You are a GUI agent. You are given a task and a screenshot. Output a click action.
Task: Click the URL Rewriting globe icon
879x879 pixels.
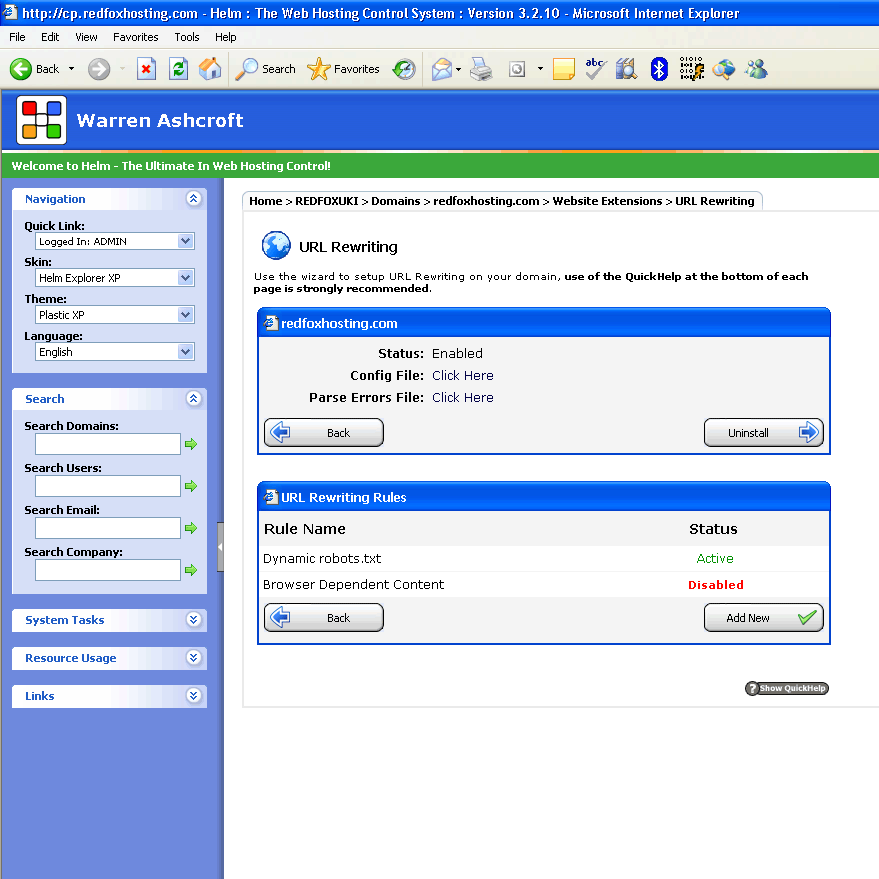coord(276,246)
